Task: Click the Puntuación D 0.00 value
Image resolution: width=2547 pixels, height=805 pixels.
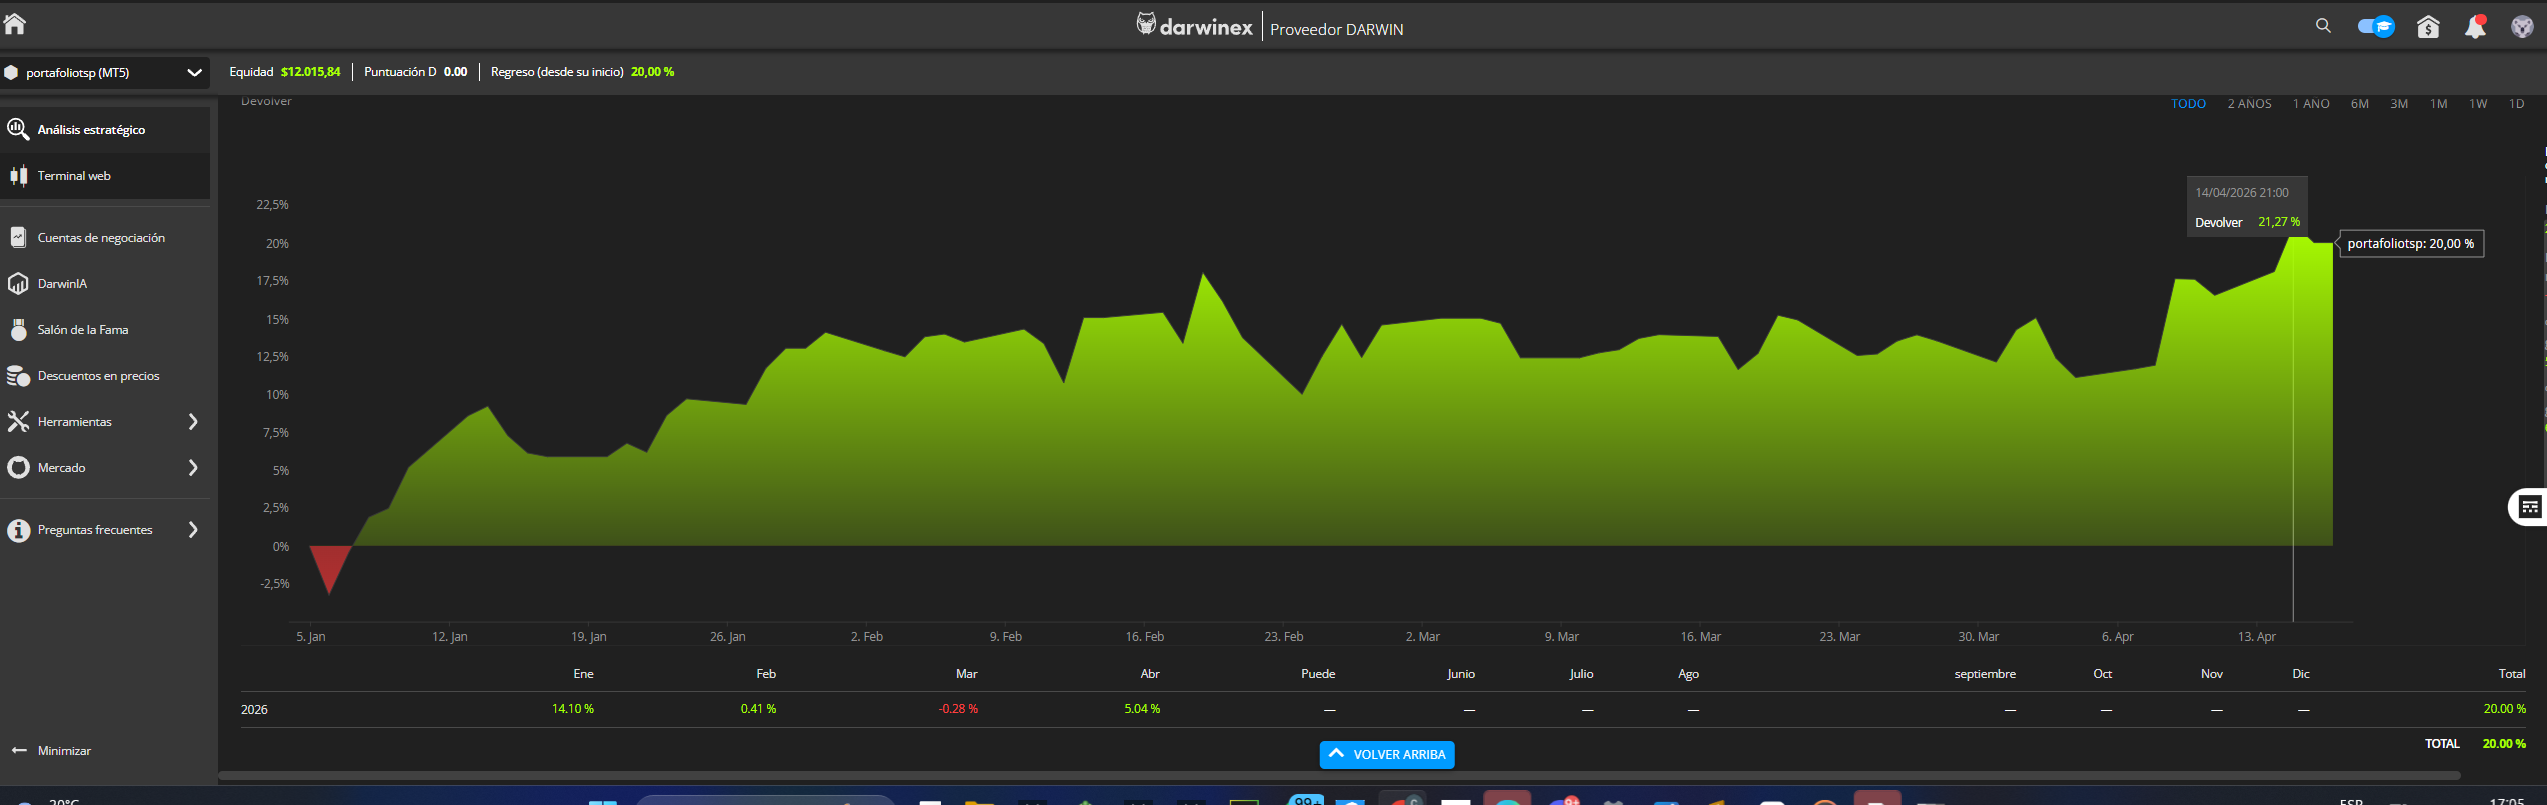Action: point(455,72)
